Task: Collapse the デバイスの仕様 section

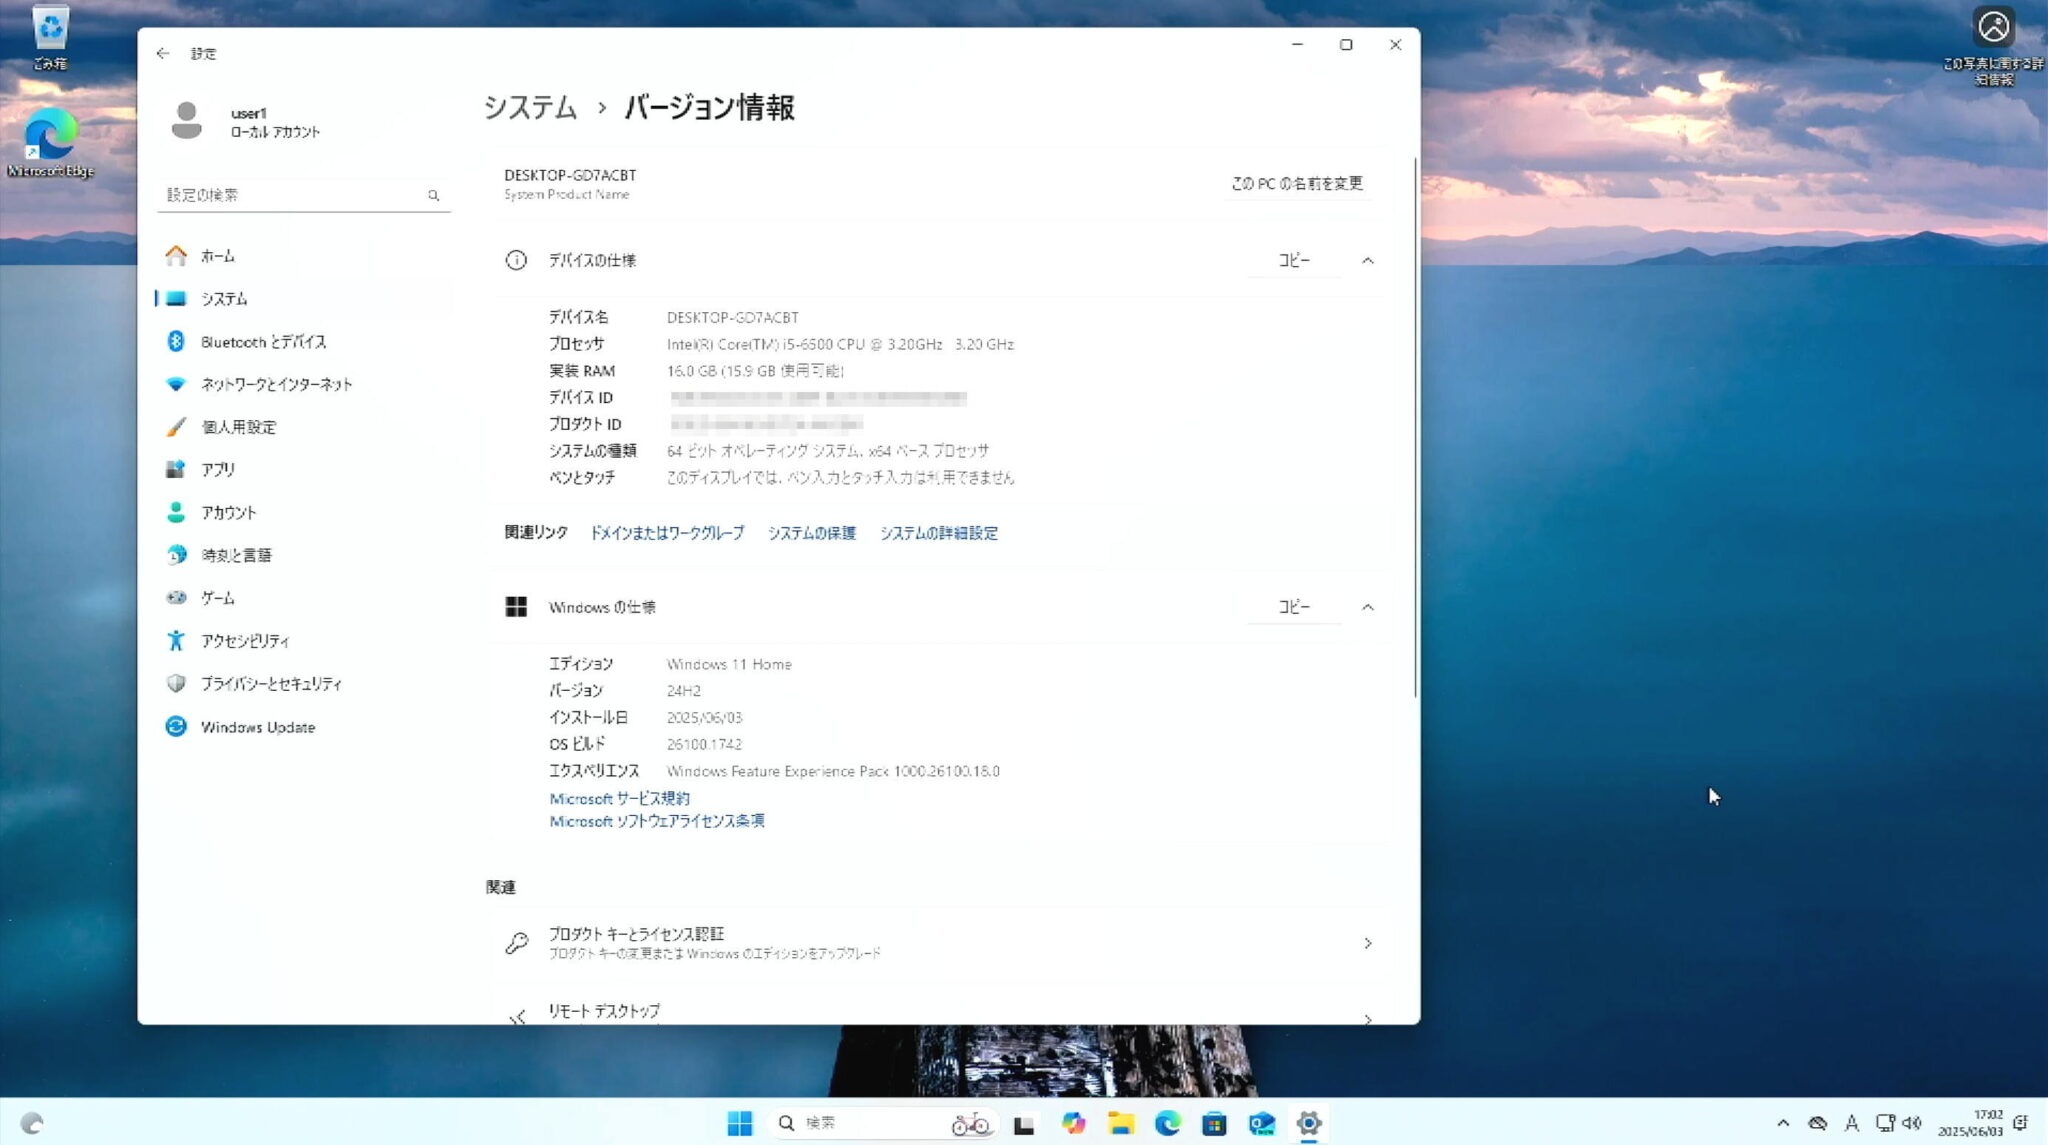Action: tap(1367, 260)
